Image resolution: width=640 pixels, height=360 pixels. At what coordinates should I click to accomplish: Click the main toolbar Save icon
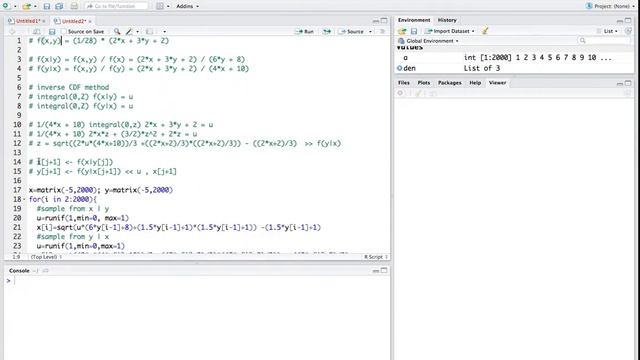[47, 6]
